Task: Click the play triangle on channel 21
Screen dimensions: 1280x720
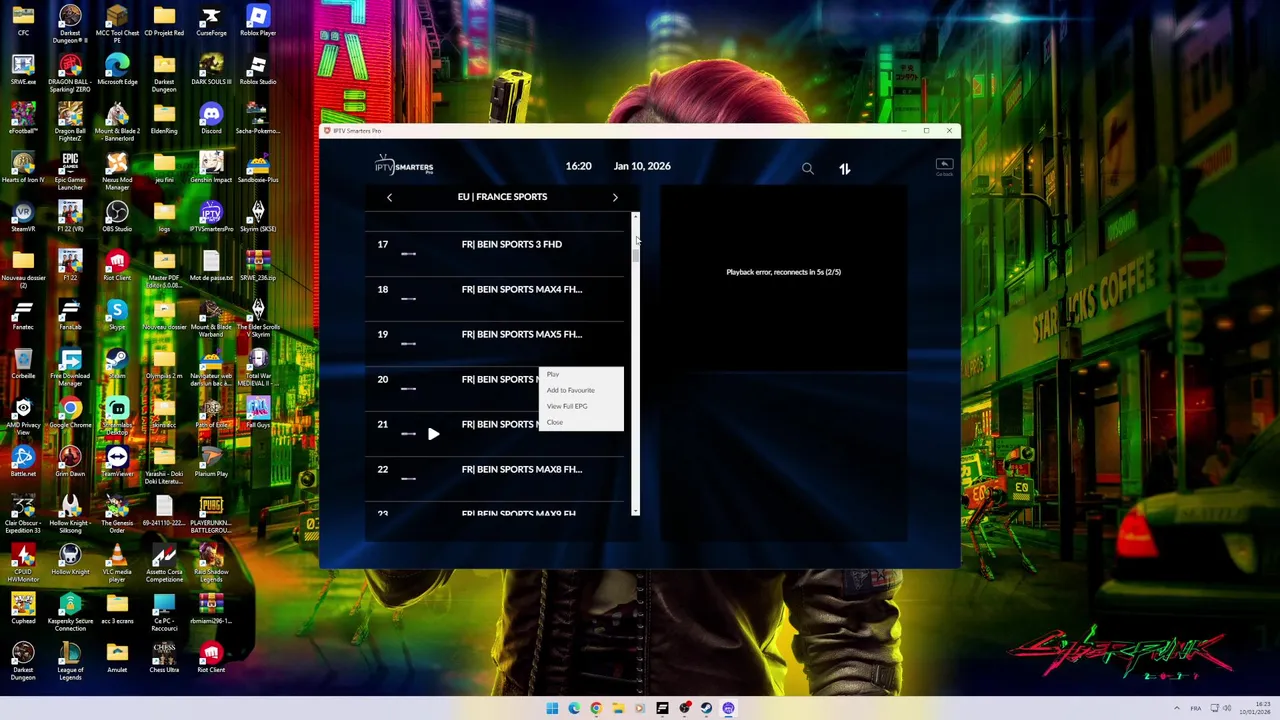Action: [433, 434]
